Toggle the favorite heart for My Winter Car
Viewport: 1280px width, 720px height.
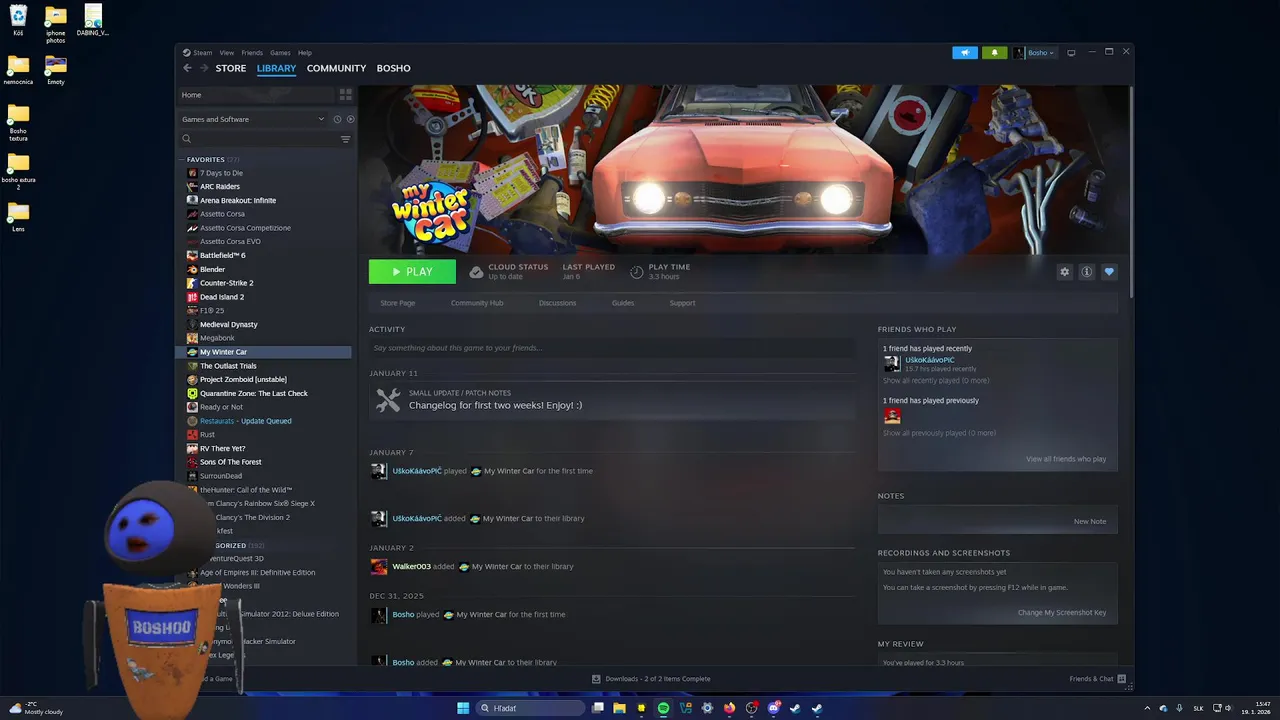[x=1109, y=272]
